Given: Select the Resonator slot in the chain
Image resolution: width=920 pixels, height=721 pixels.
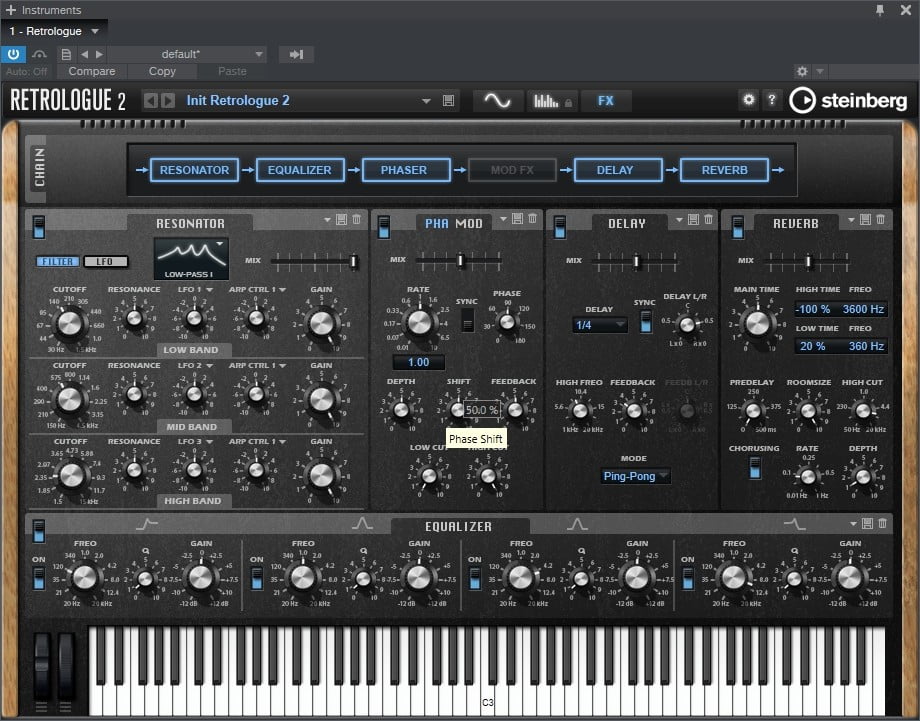Looking at the screenshot, I should 194,170.
